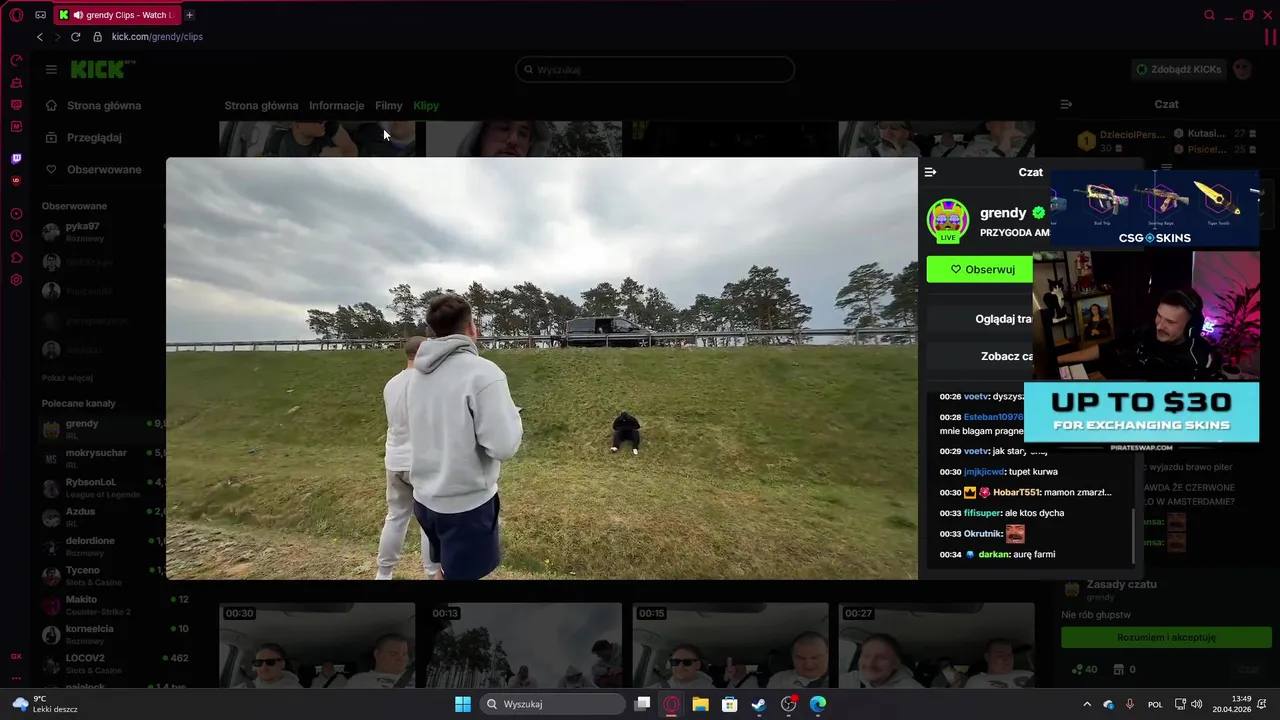The image size is (1280, 720).
Task: Open the volume tray icon
Action: pos(1197,704)
